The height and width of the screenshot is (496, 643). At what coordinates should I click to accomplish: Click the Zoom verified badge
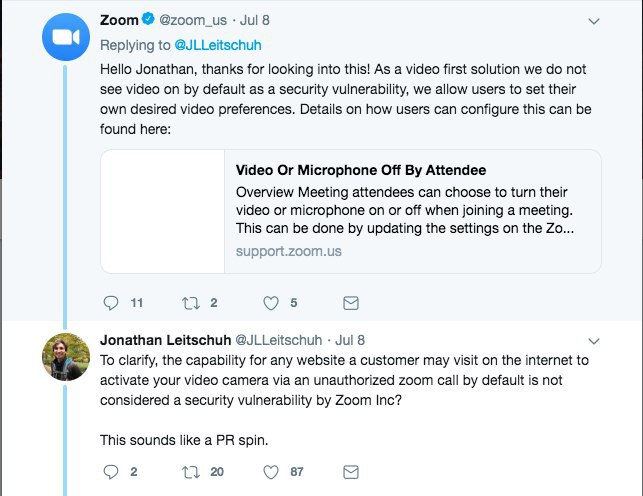[x=148, y=19]
